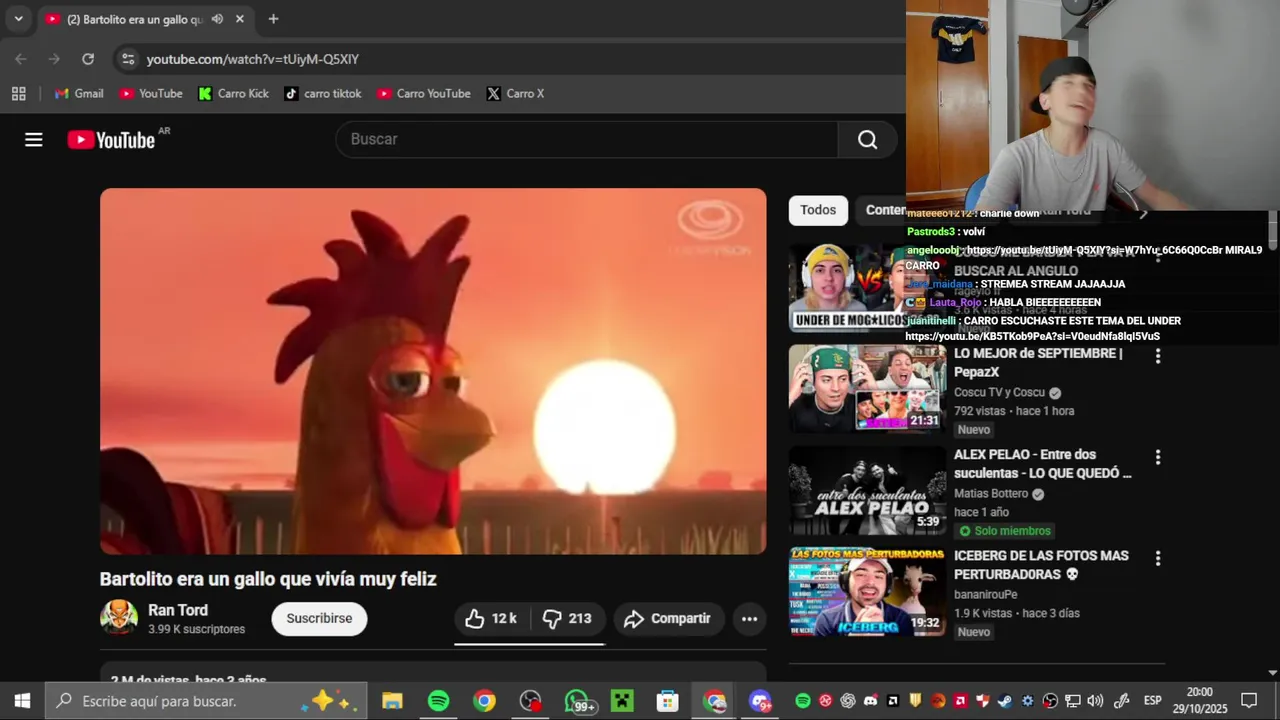Click the chat overlay scrollbar thumb

pos(1273,230)
